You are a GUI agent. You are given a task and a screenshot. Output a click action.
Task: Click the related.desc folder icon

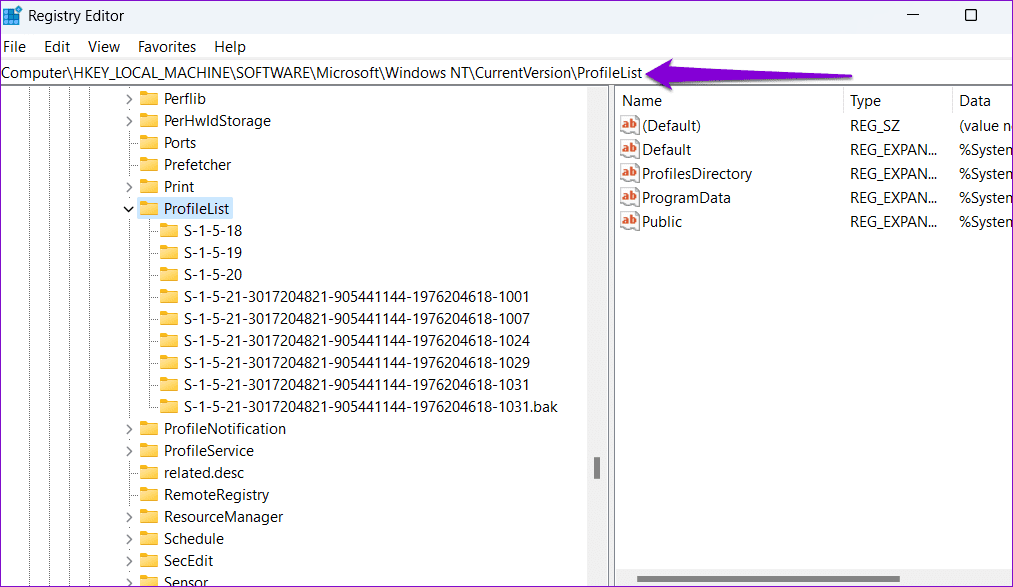149,472
